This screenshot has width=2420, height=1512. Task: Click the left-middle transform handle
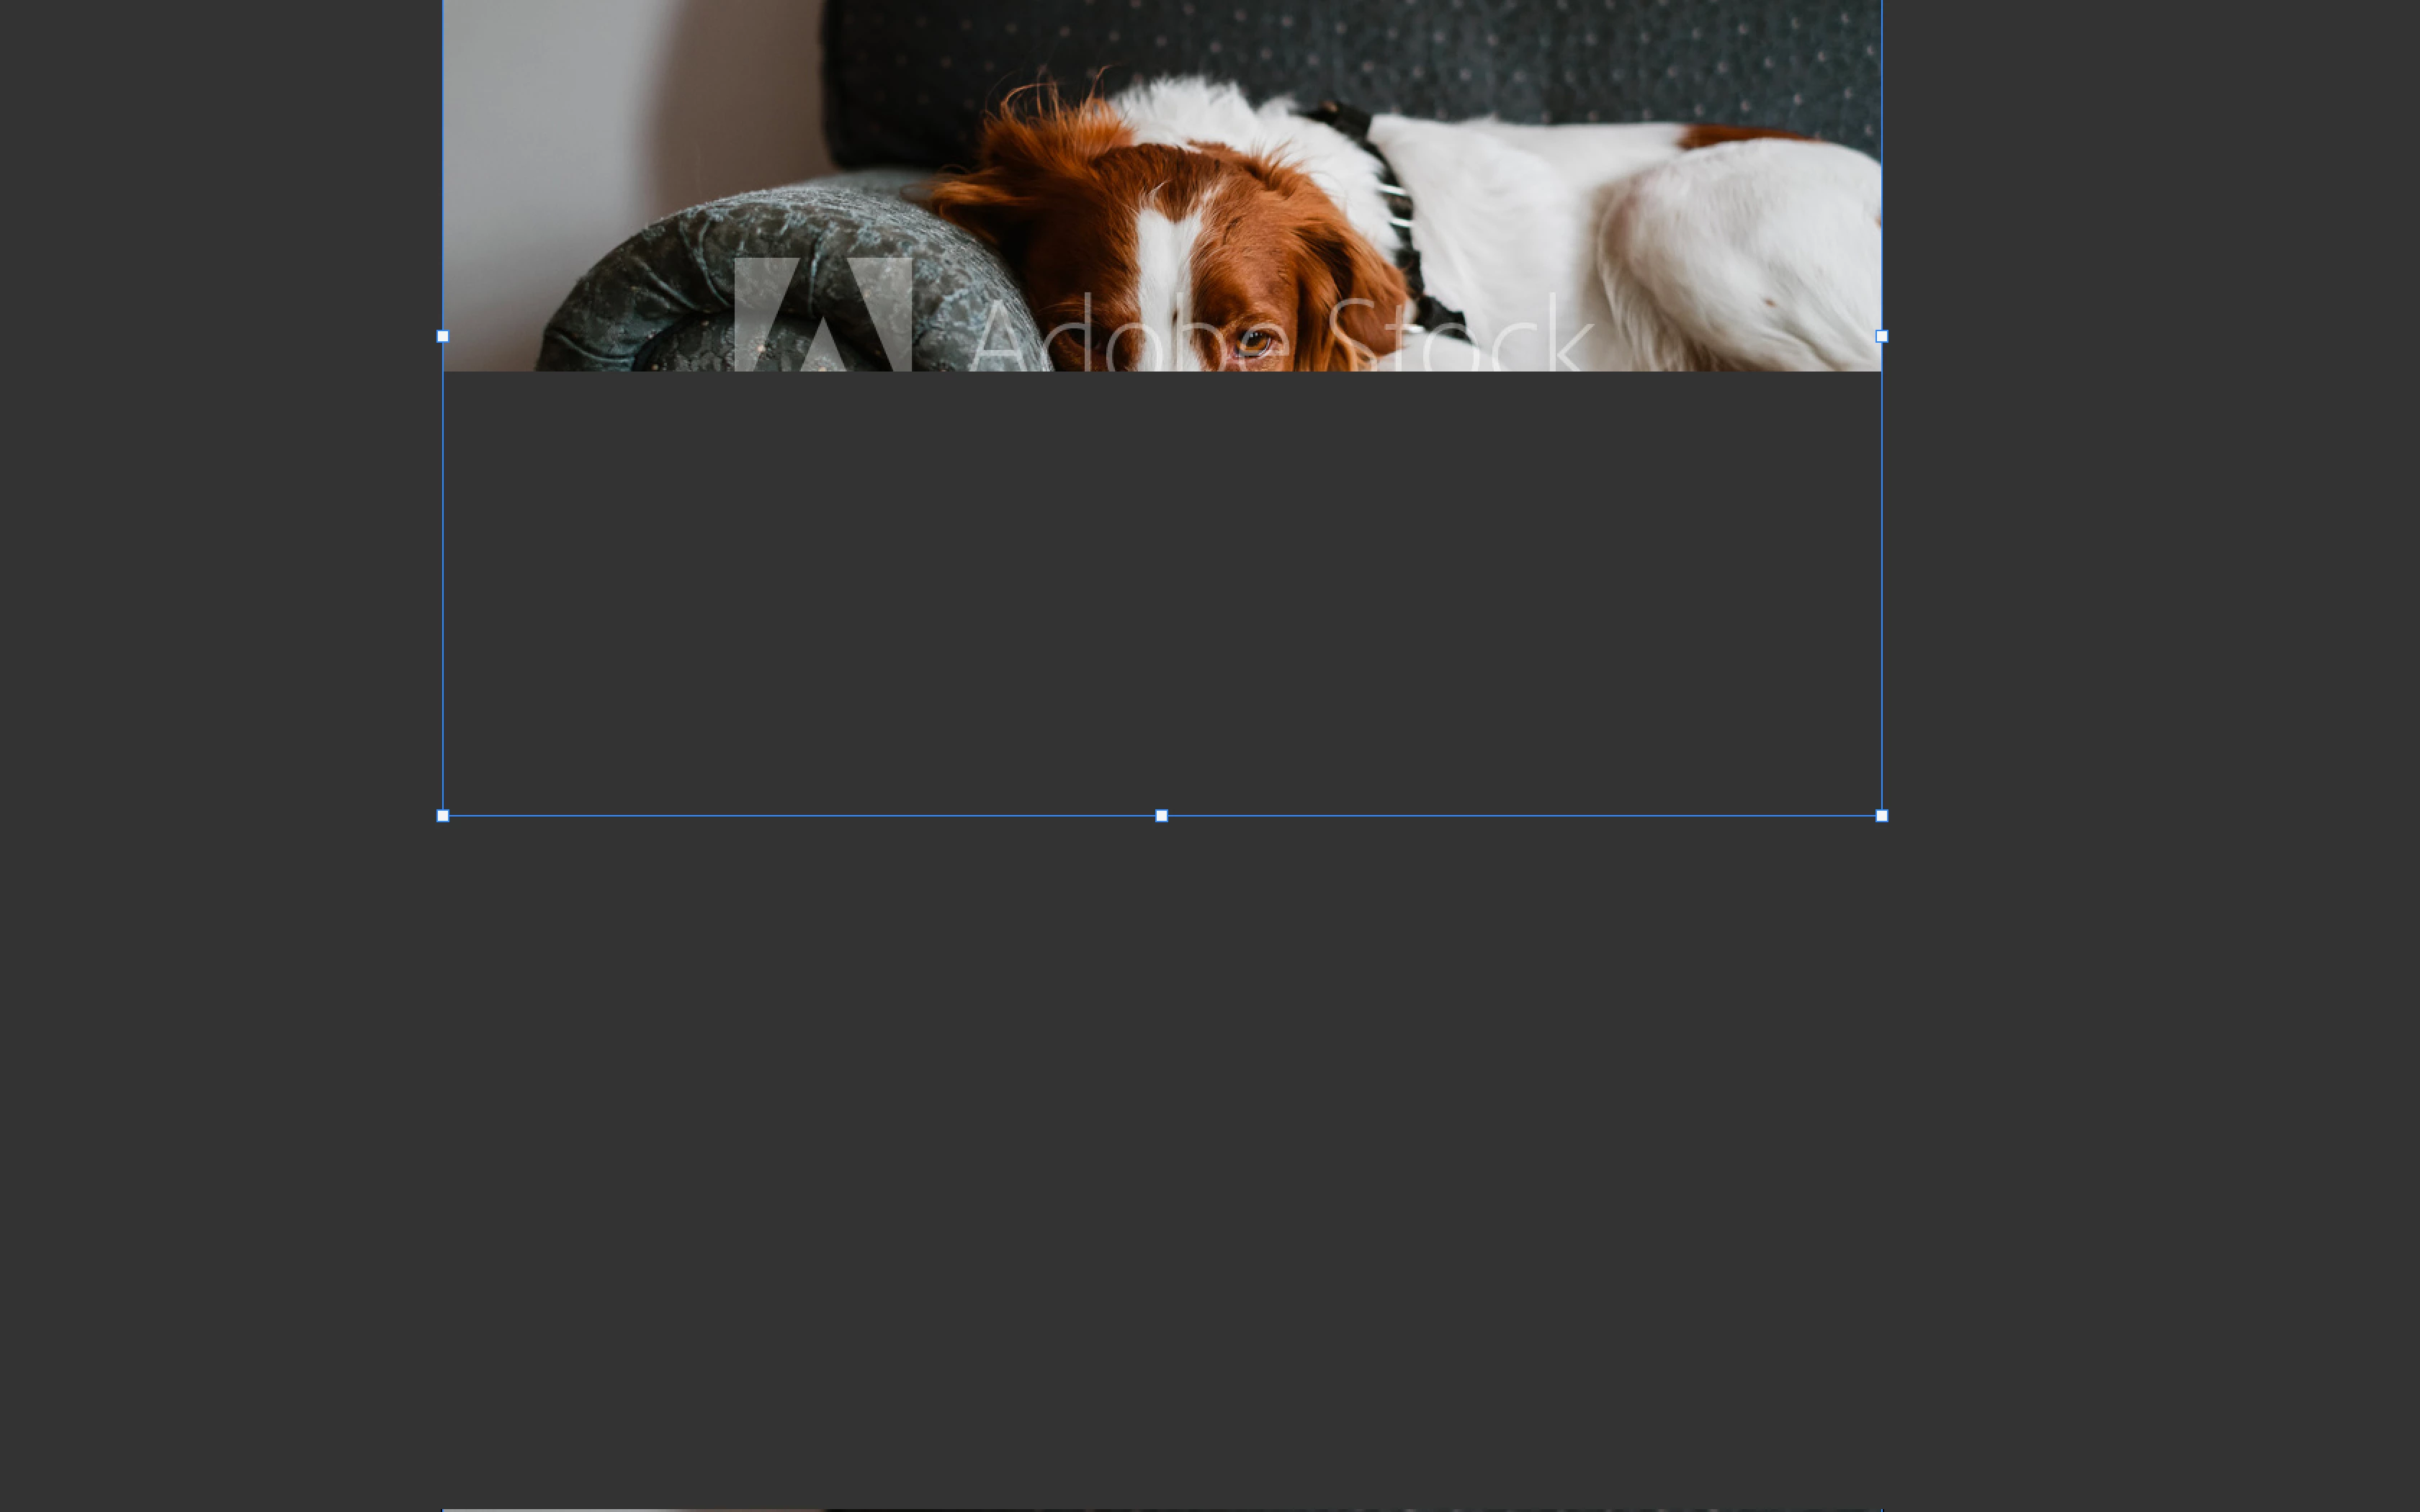tap(443, 337)
